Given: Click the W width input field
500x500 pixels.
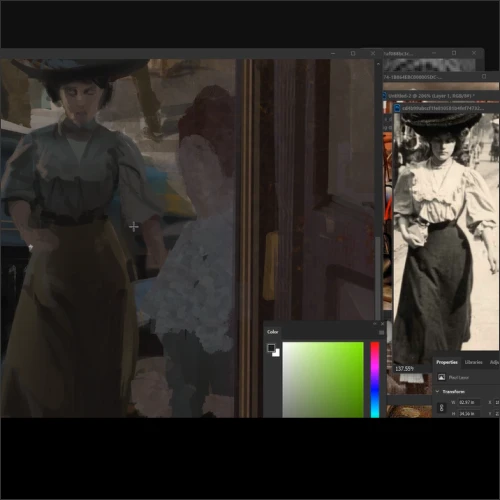Looking at the screenshot, I should point(469,402).
